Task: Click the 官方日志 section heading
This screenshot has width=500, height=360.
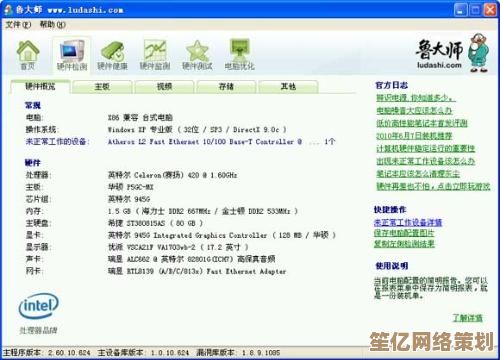Action: pyautogui.click(x=392, y=85)
